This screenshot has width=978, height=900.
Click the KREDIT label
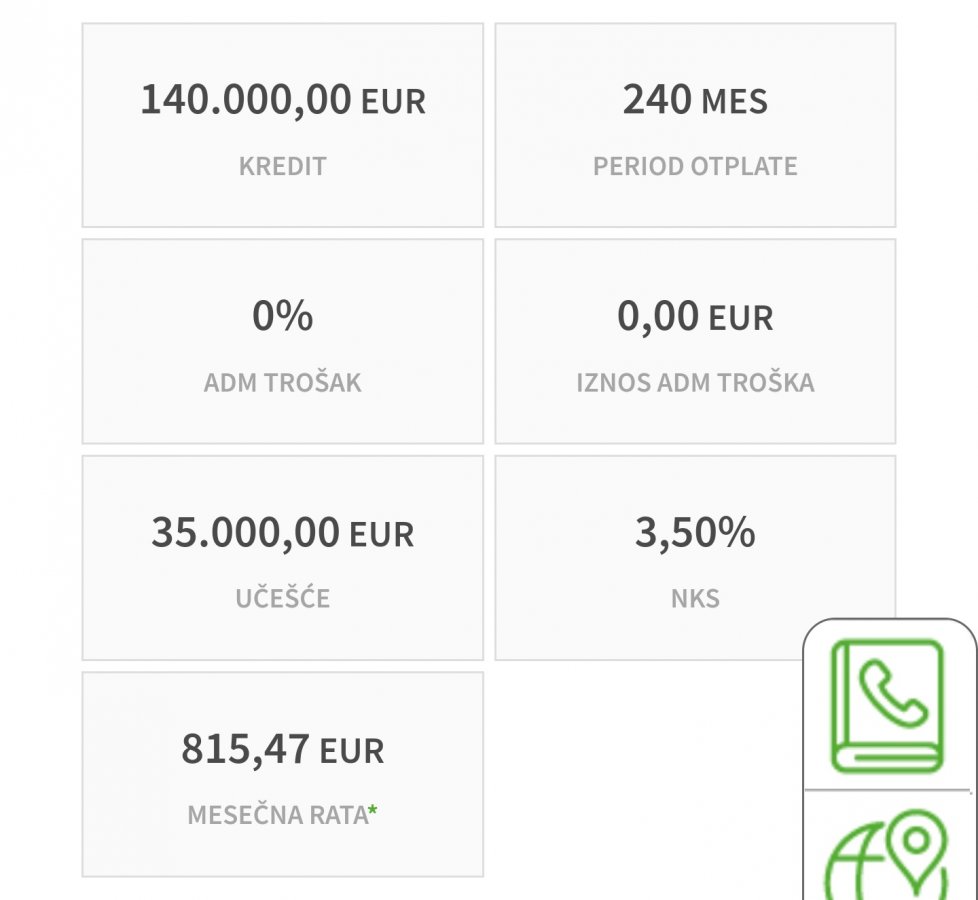282,166
